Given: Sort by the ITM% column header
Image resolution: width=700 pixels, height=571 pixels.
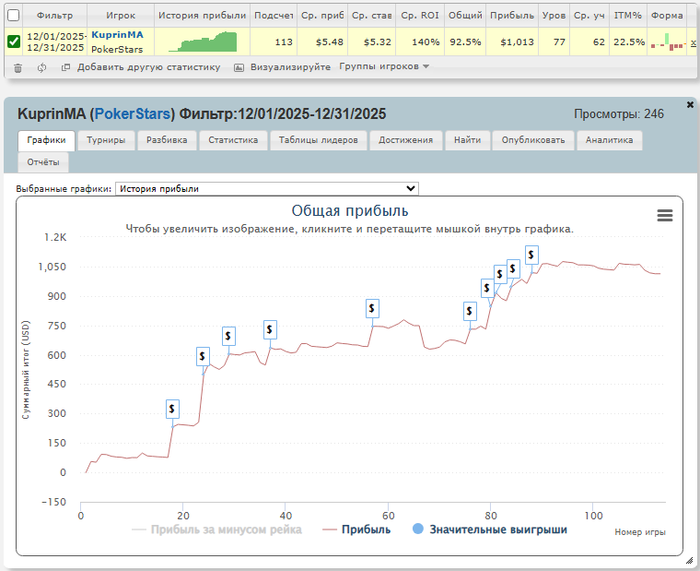Looking at the screenshot, I should coord(628,16).
